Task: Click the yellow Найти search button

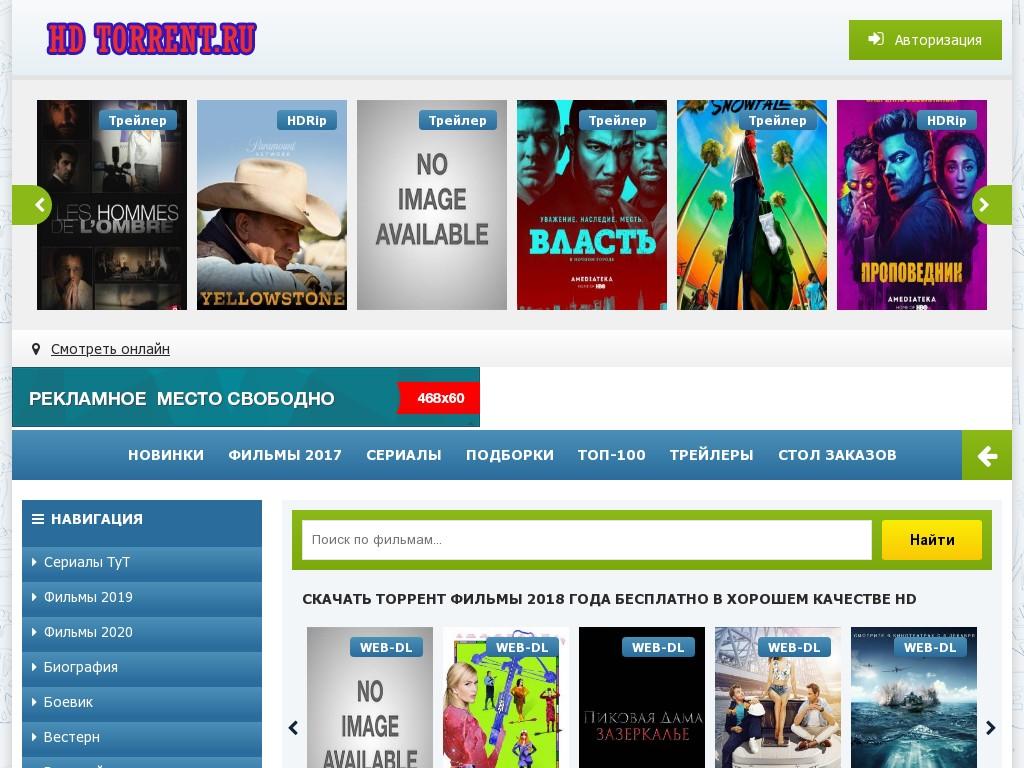Action: point(932,540)
